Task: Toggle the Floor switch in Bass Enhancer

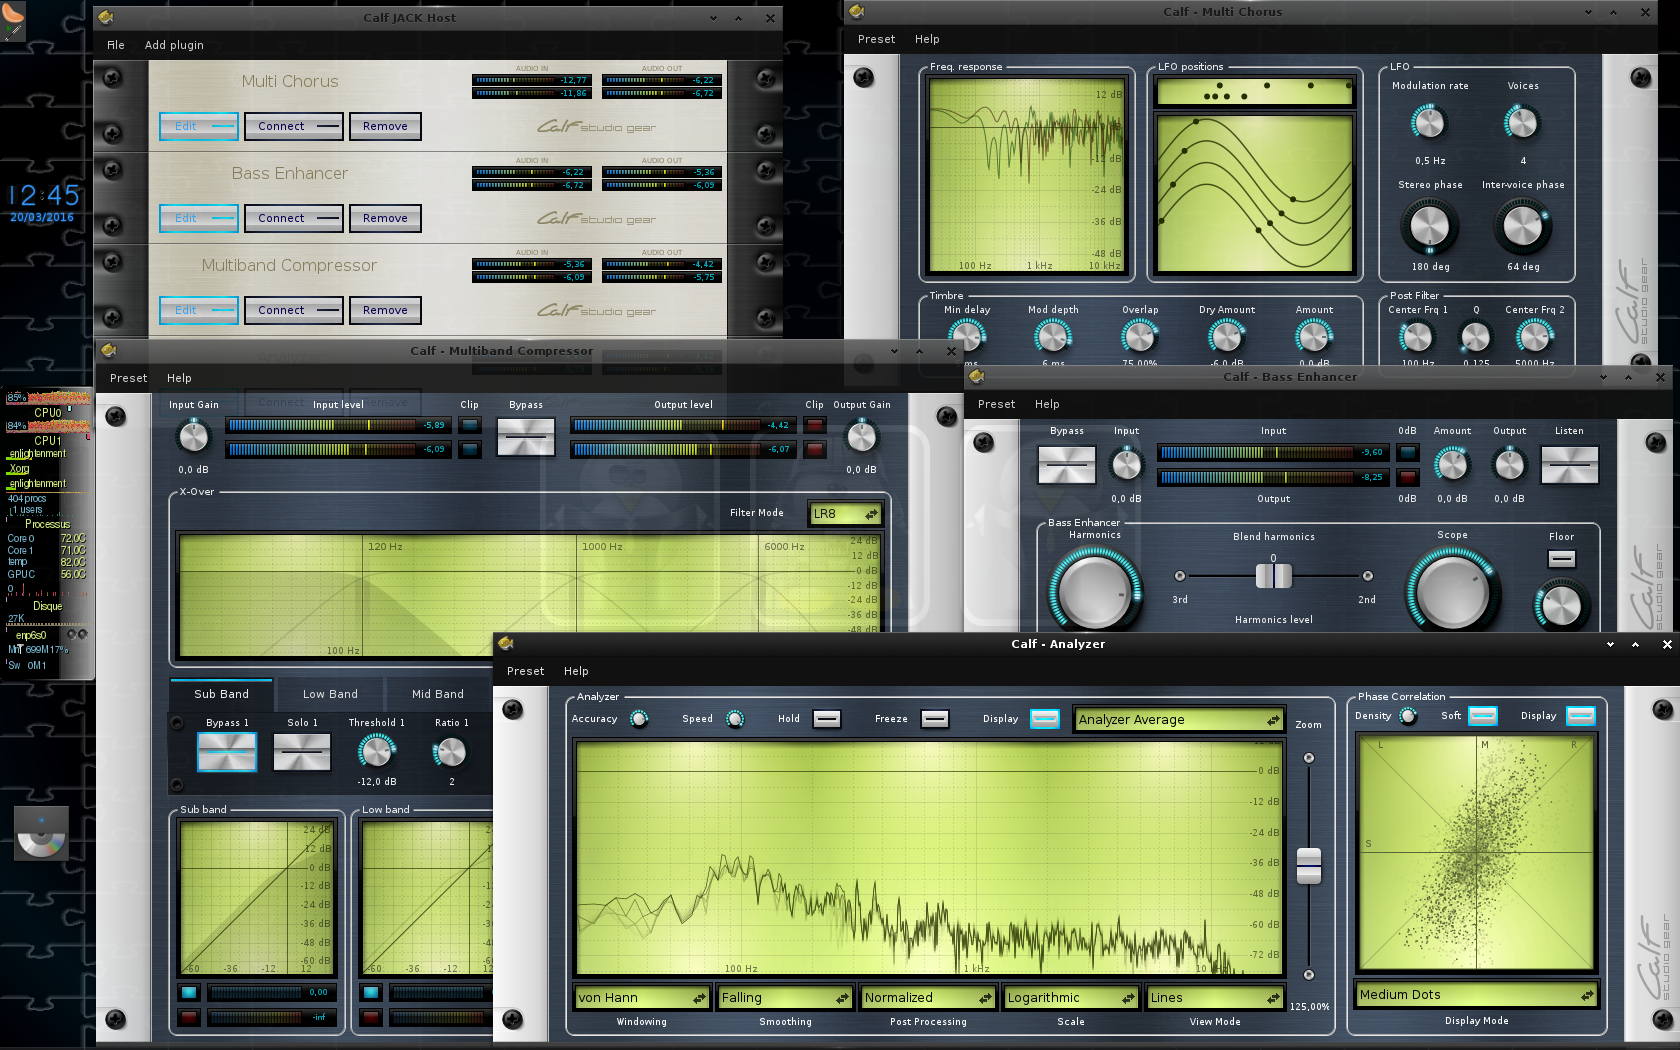Action: [x=1562, y=559]
